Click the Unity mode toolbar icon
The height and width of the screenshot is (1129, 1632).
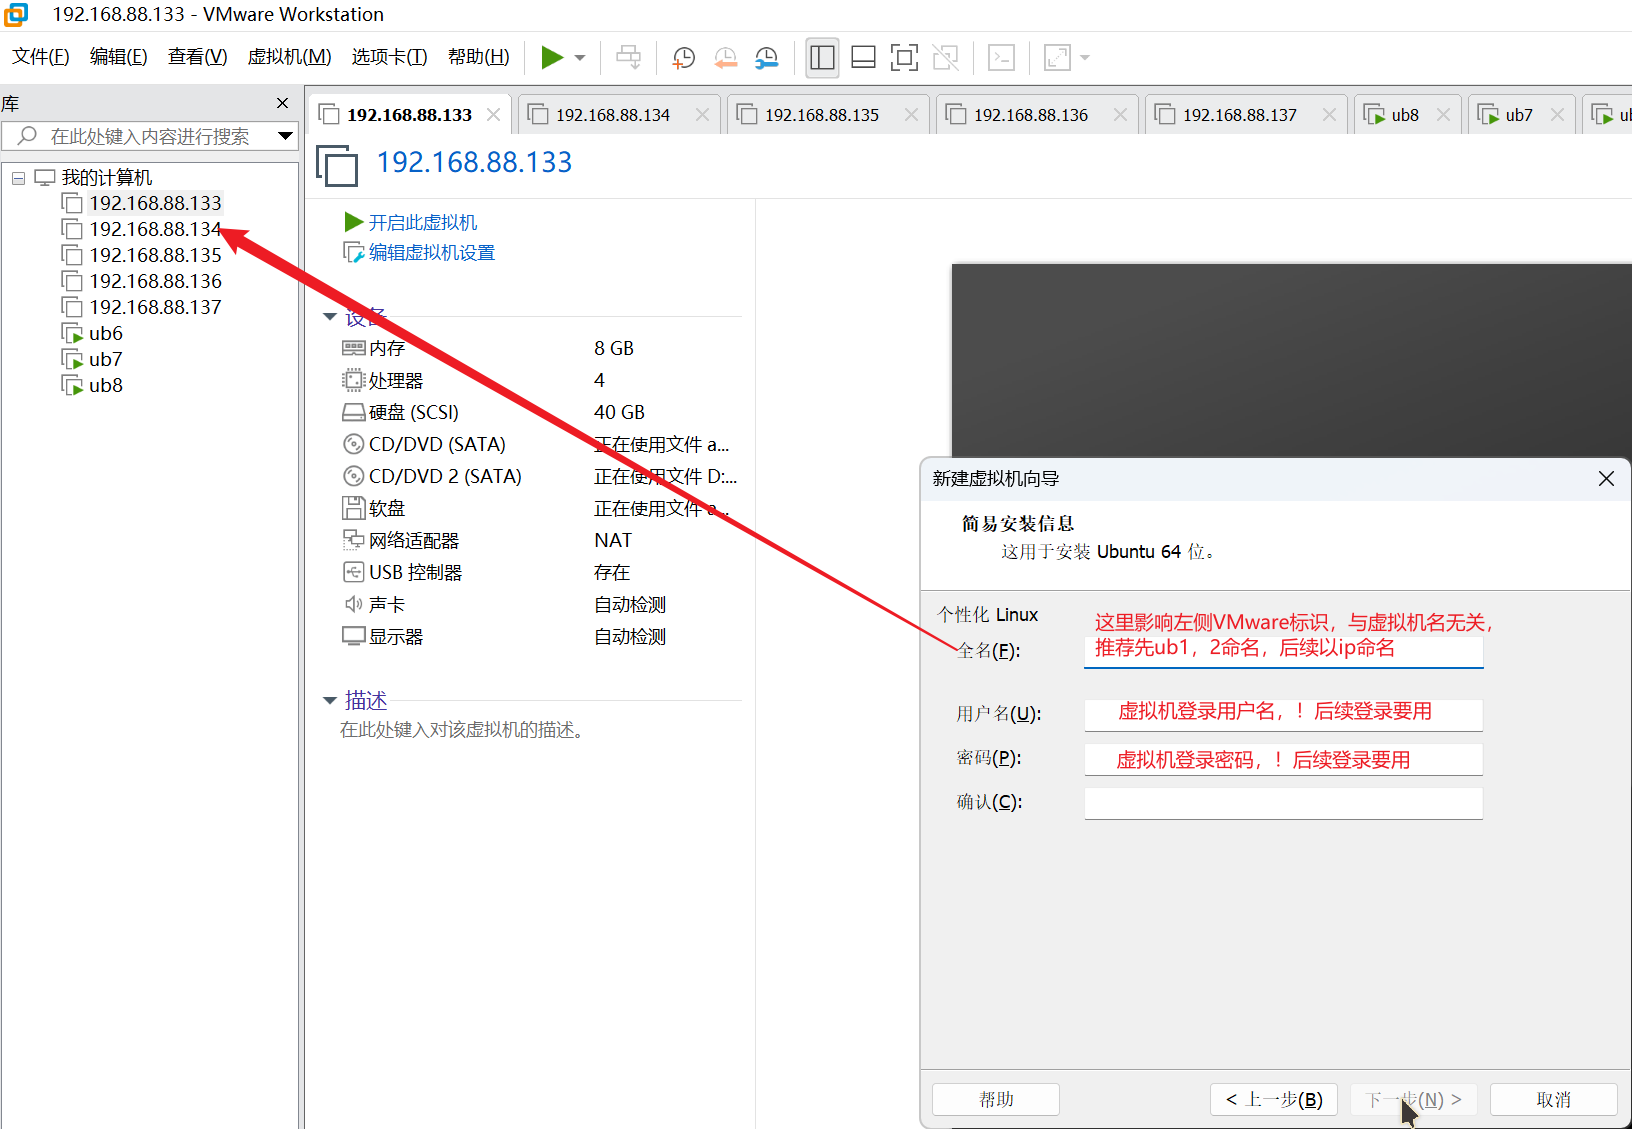(x=945, y=57)
